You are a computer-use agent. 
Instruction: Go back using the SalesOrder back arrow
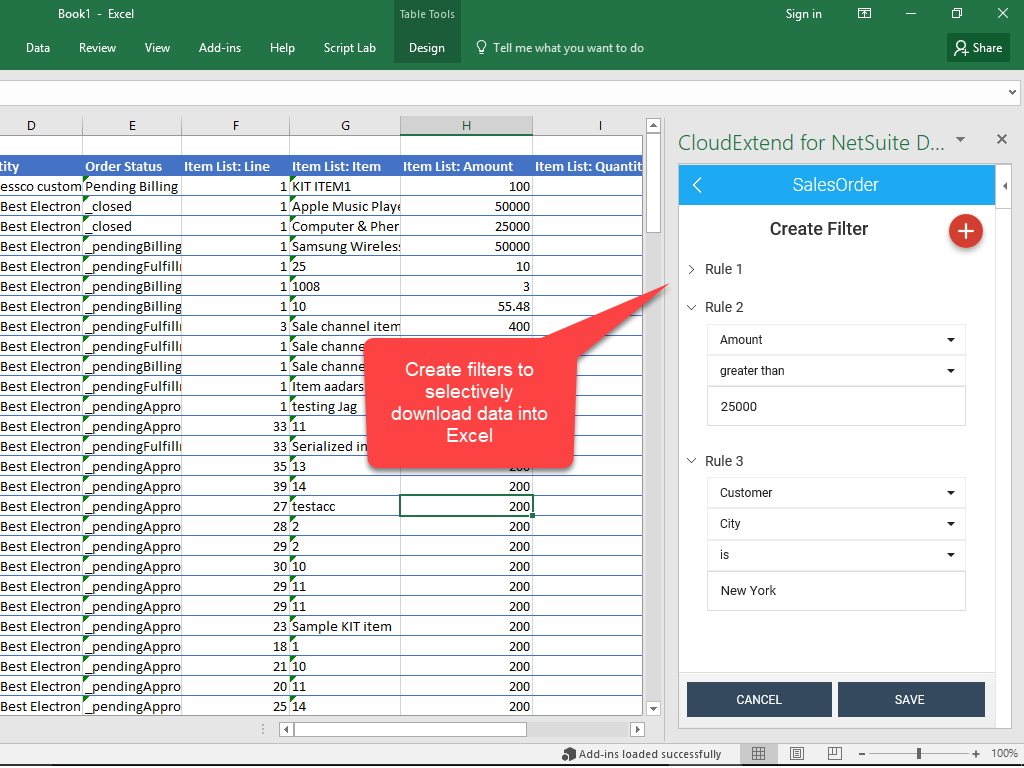(x=697, y=185)
